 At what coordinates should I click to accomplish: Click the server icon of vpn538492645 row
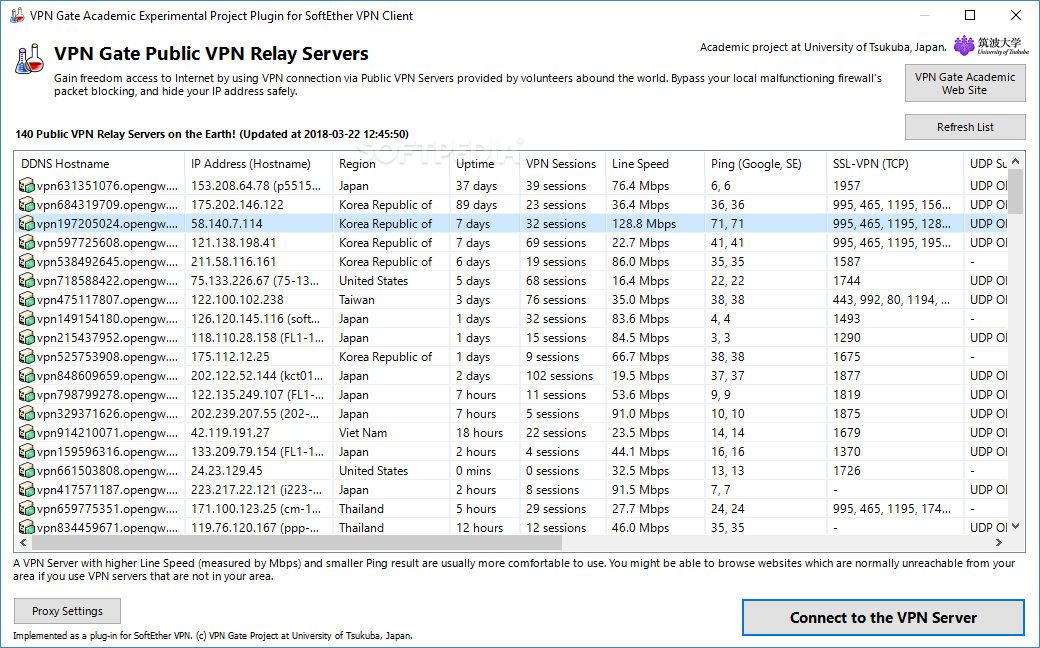click(27, 262)
